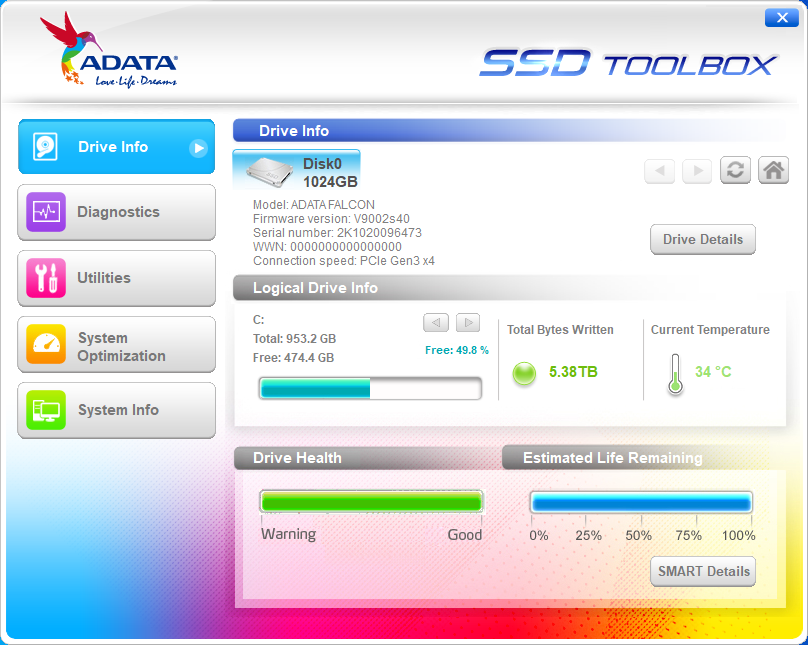Viewport: 808px width, 645px height.
Task: Click the 'Firmware version: V9002s40' line
Action: (x=331, y=218)
